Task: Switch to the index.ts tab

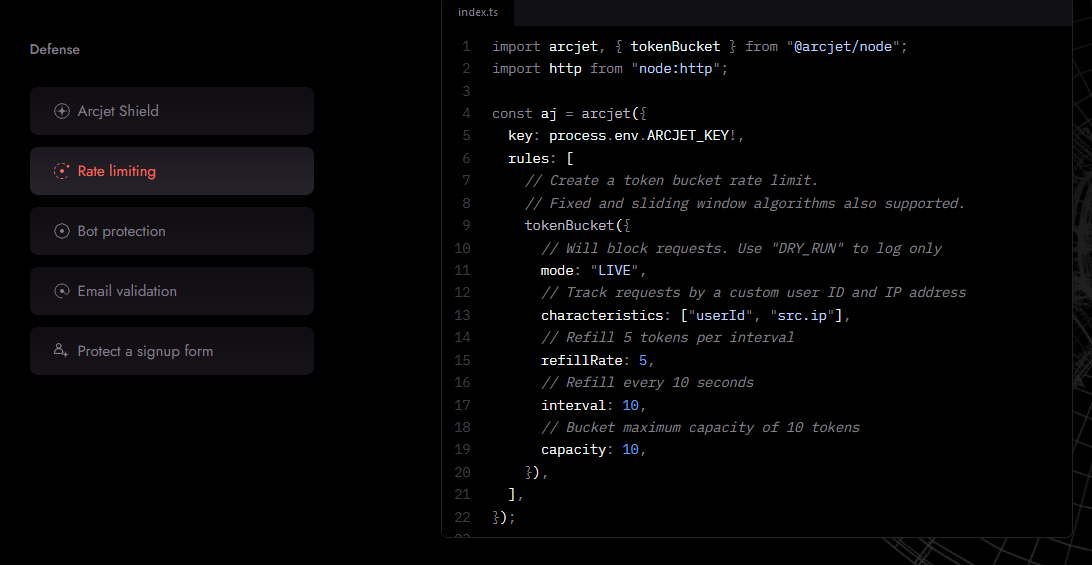Action: coord(478,13)
